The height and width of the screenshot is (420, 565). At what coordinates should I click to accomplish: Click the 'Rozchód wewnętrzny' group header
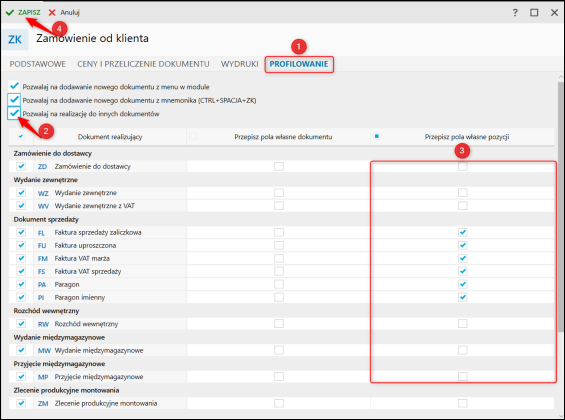click(46, 310)
